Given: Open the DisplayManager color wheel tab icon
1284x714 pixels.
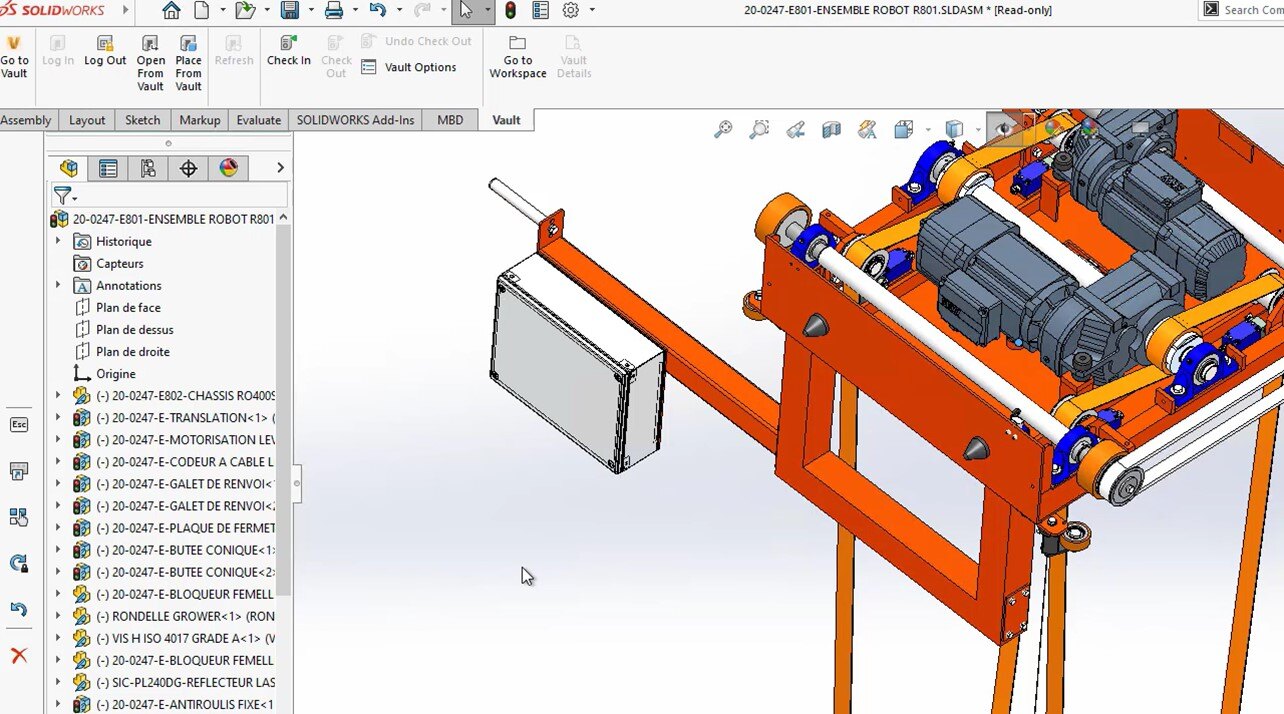Looking at the screenshot, I should point(229,168).
